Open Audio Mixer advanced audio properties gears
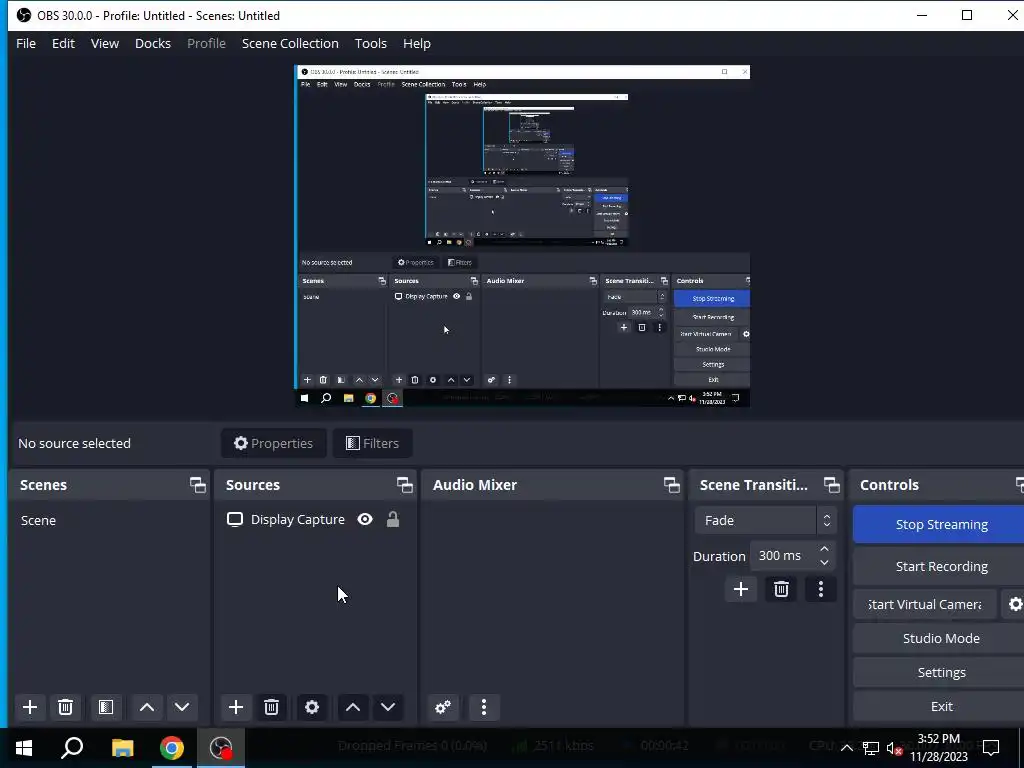 [x=443, y=707]
